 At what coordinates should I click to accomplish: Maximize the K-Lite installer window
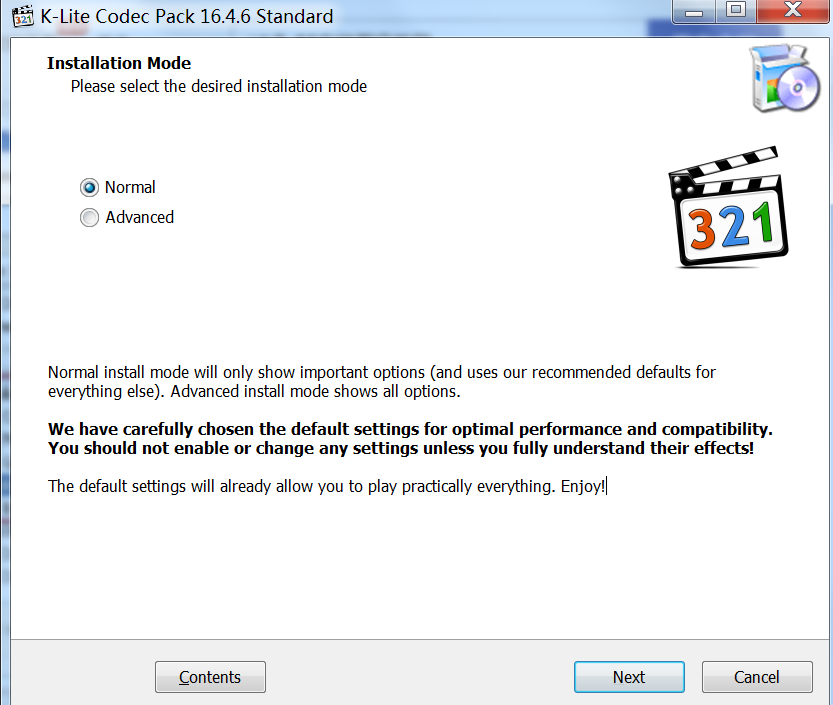click(x=736, y=11)
